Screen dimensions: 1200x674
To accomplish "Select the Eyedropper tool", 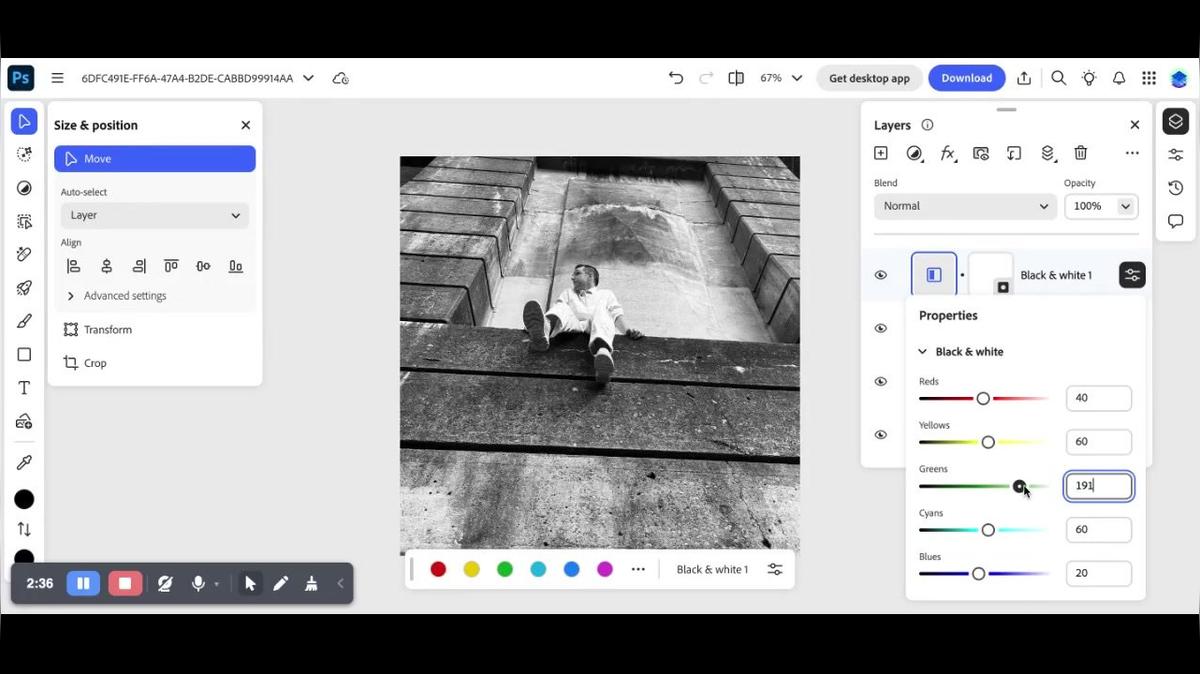I will (24, 462).
